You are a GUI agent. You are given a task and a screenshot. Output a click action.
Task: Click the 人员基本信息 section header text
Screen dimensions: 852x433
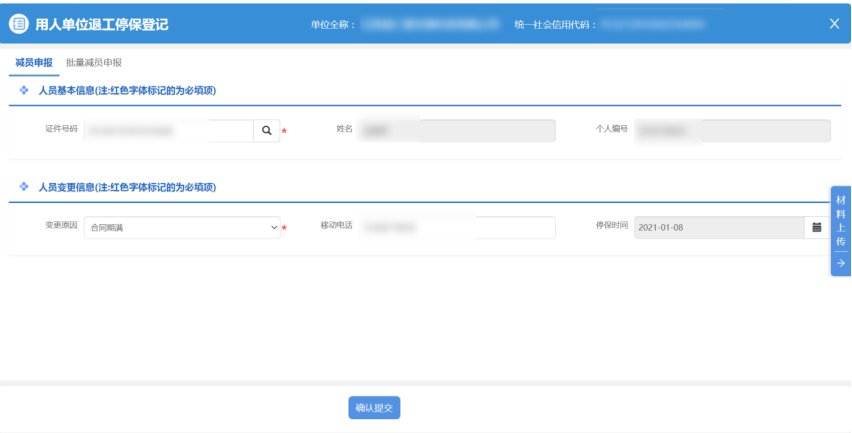pos(127,91)
